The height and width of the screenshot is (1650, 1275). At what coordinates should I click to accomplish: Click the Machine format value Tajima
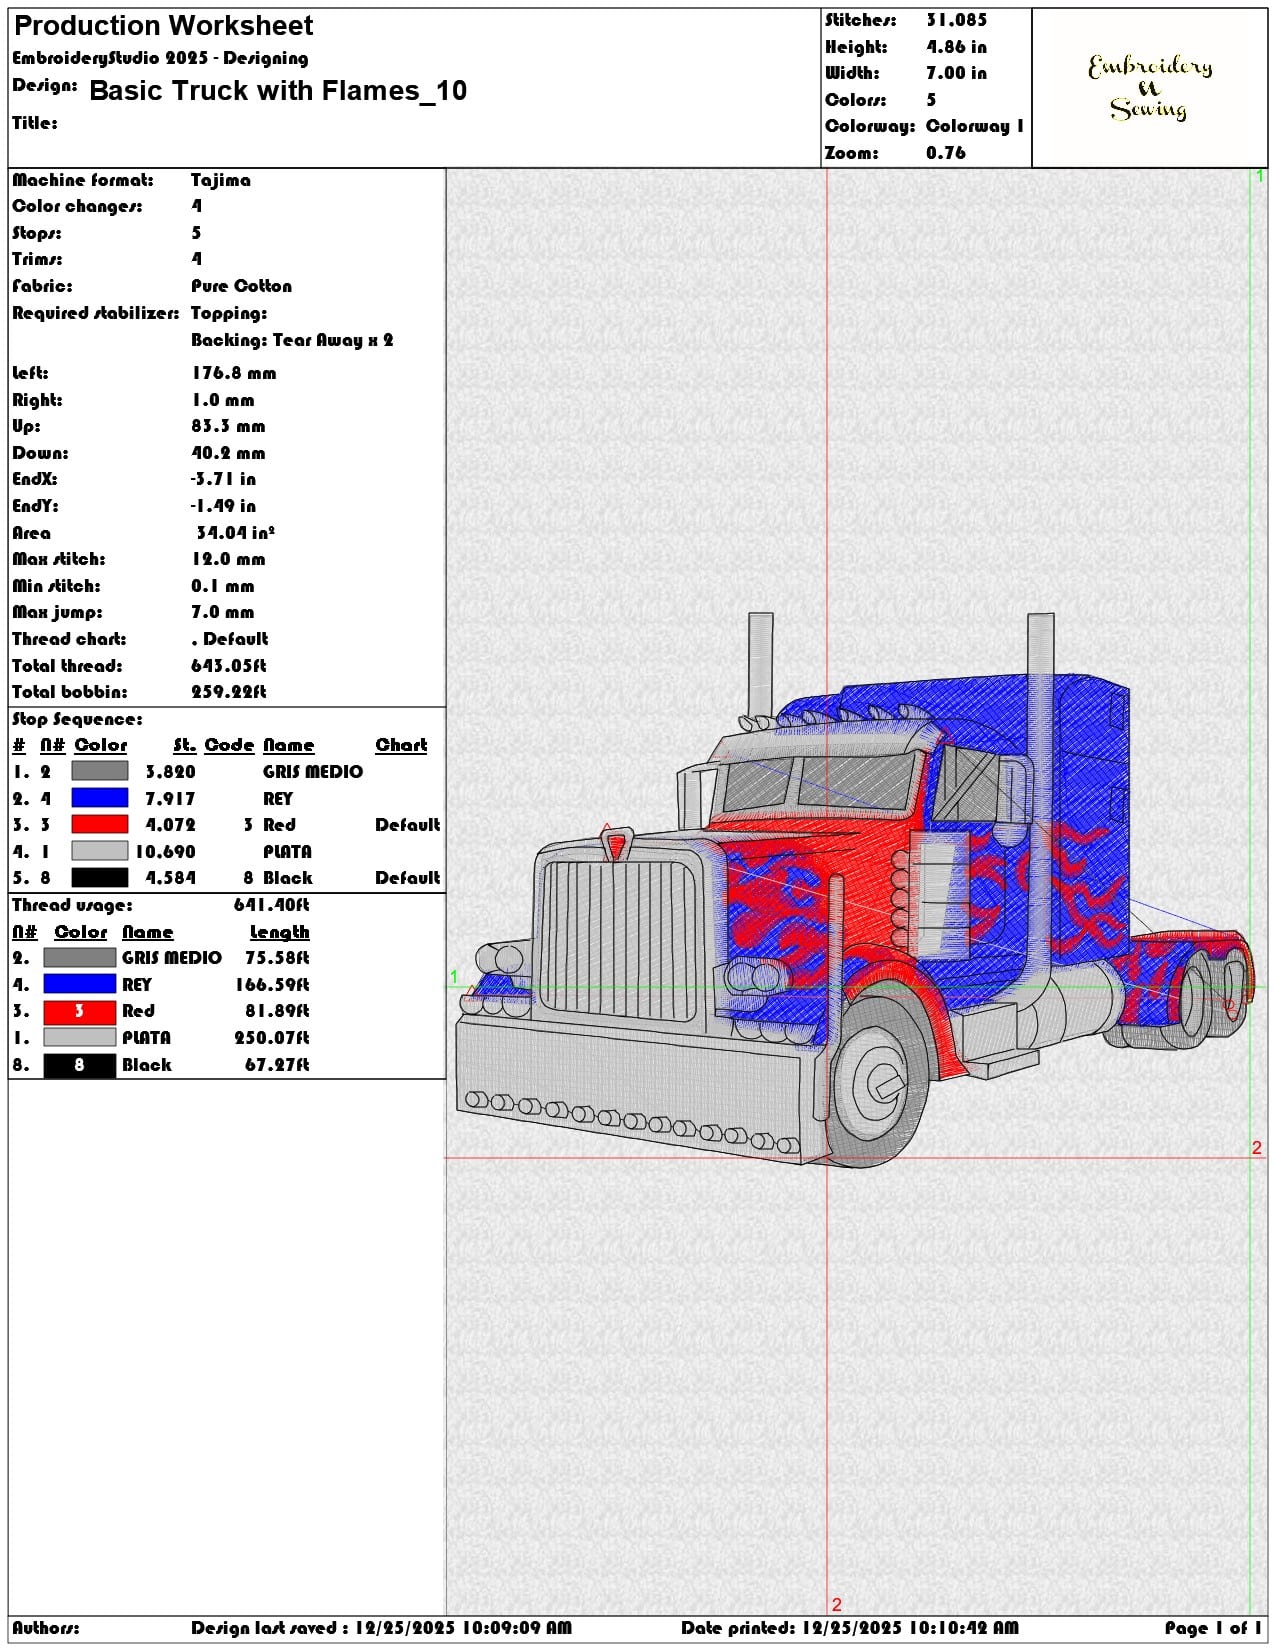(221, 180)
